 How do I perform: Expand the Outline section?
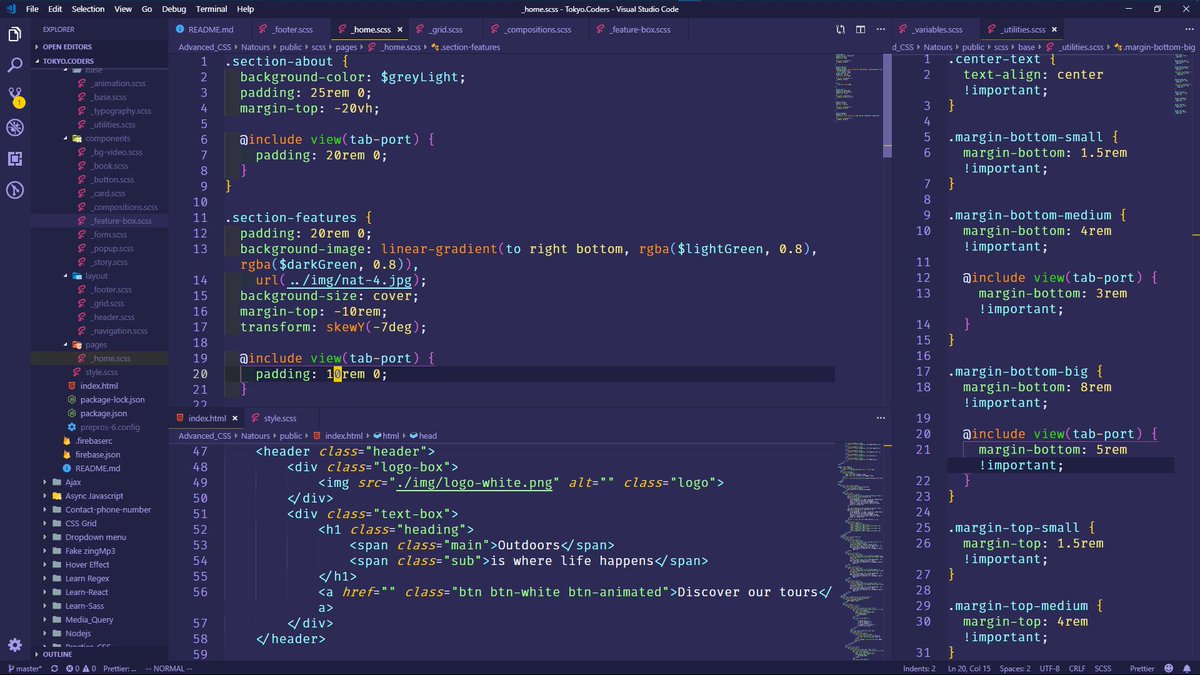tap(100, 654)
